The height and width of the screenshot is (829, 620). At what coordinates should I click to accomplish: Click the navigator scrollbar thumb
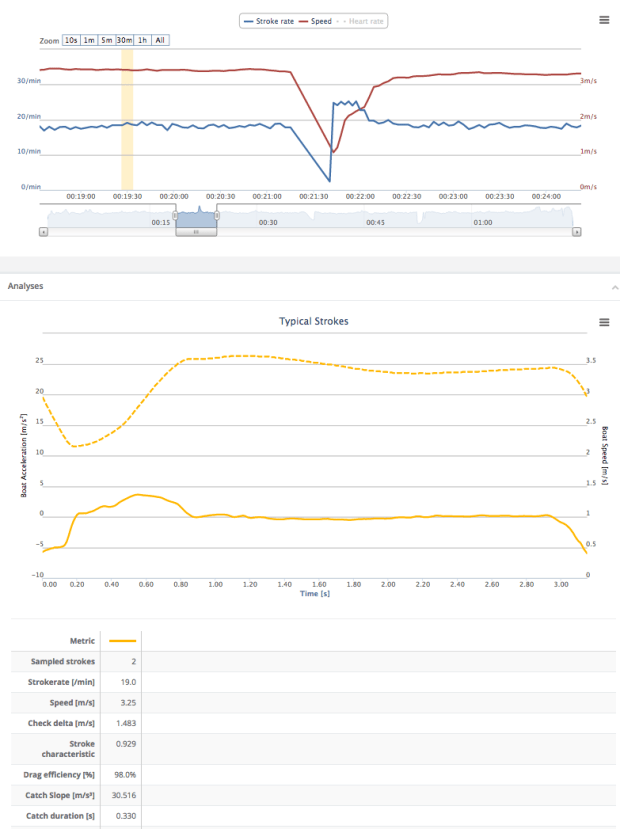pos(196,231)
